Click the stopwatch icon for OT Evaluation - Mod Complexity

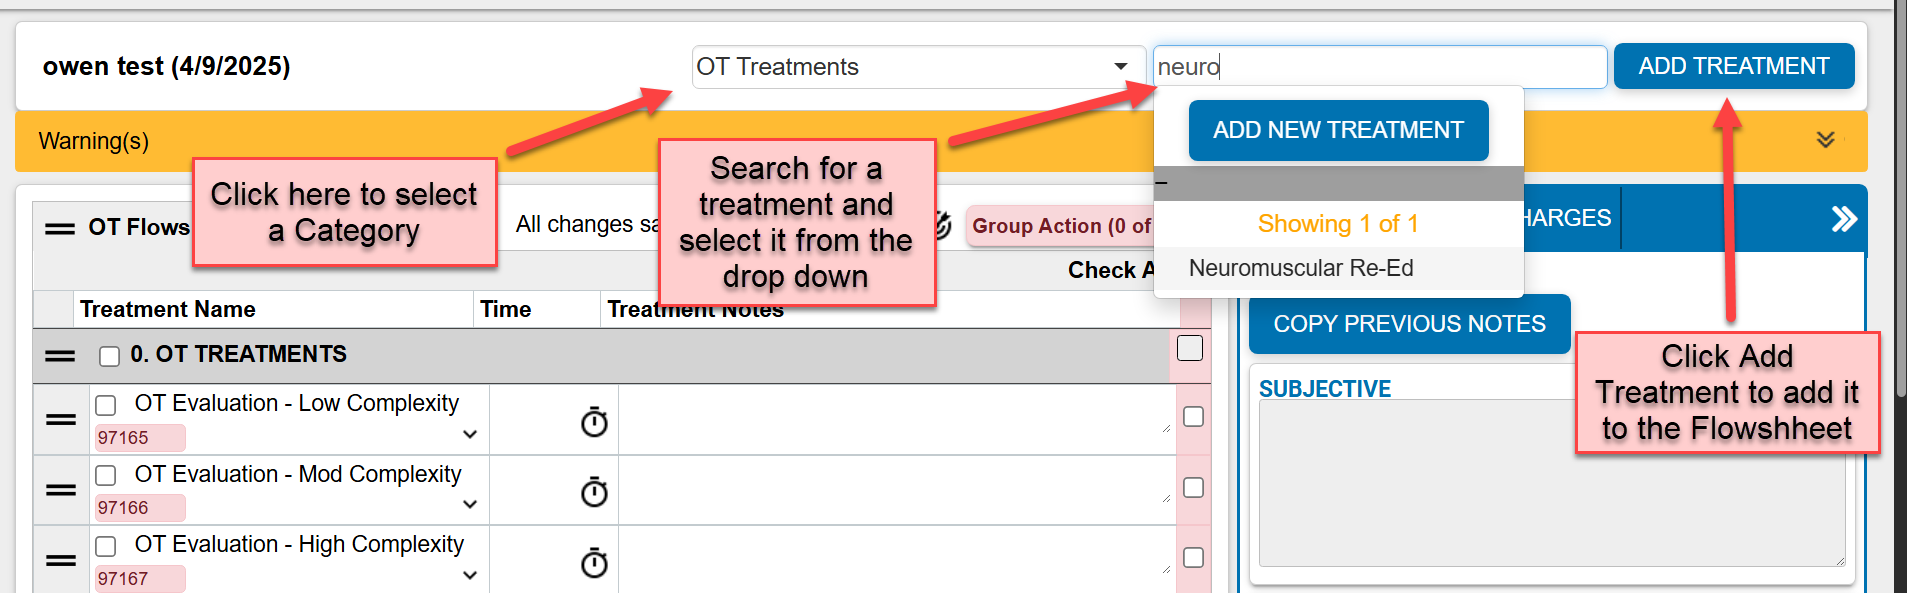click(594, 492)
